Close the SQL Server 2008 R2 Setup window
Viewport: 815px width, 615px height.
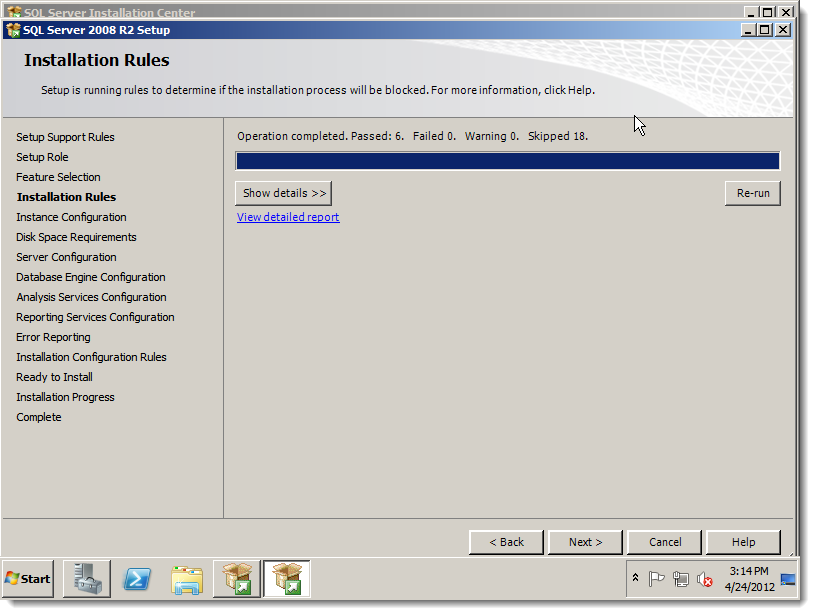(783, 30)
